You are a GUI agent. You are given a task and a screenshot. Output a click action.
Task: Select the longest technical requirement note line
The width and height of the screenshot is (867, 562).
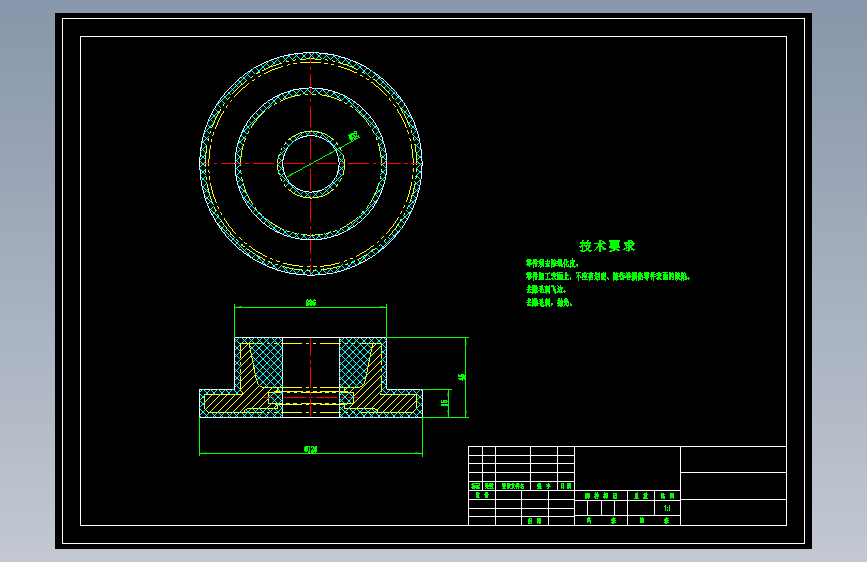coord(608,276)
